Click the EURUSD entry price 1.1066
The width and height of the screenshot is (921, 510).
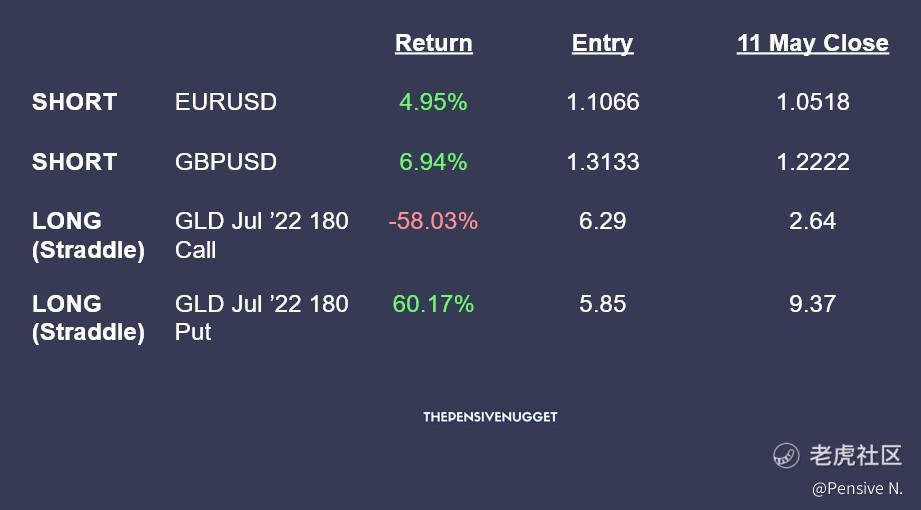pos(603,102)
